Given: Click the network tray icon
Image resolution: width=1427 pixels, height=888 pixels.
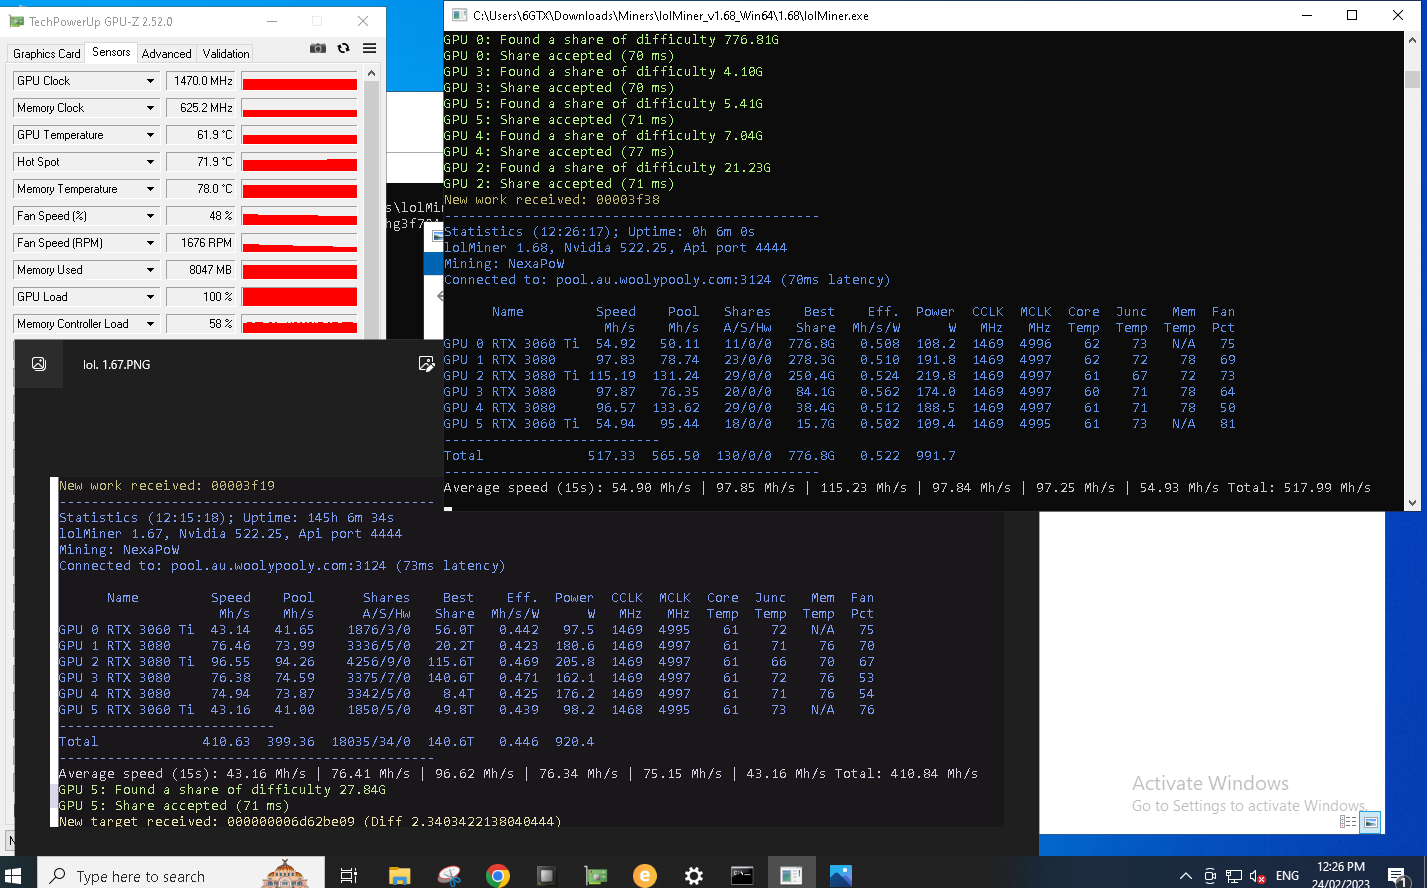Looking at the screenshot, I should [1234, 877].
